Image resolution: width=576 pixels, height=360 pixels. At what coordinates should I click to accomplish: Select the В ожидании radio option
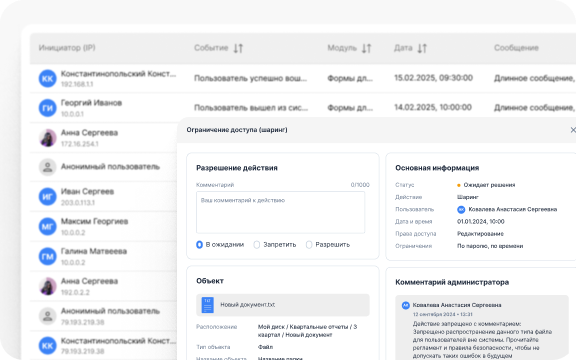(x=199, y=245)
